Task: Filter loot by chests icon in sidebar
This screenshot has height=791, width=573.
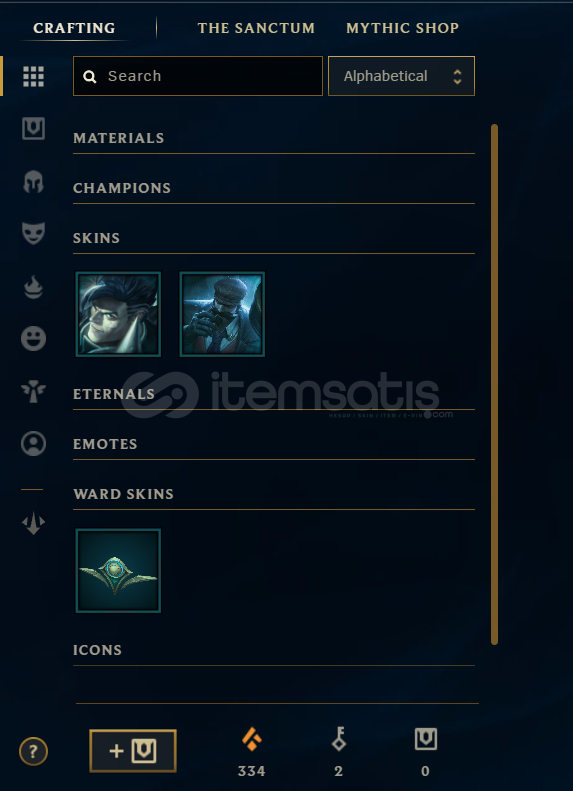Action: tap(33, 129)
